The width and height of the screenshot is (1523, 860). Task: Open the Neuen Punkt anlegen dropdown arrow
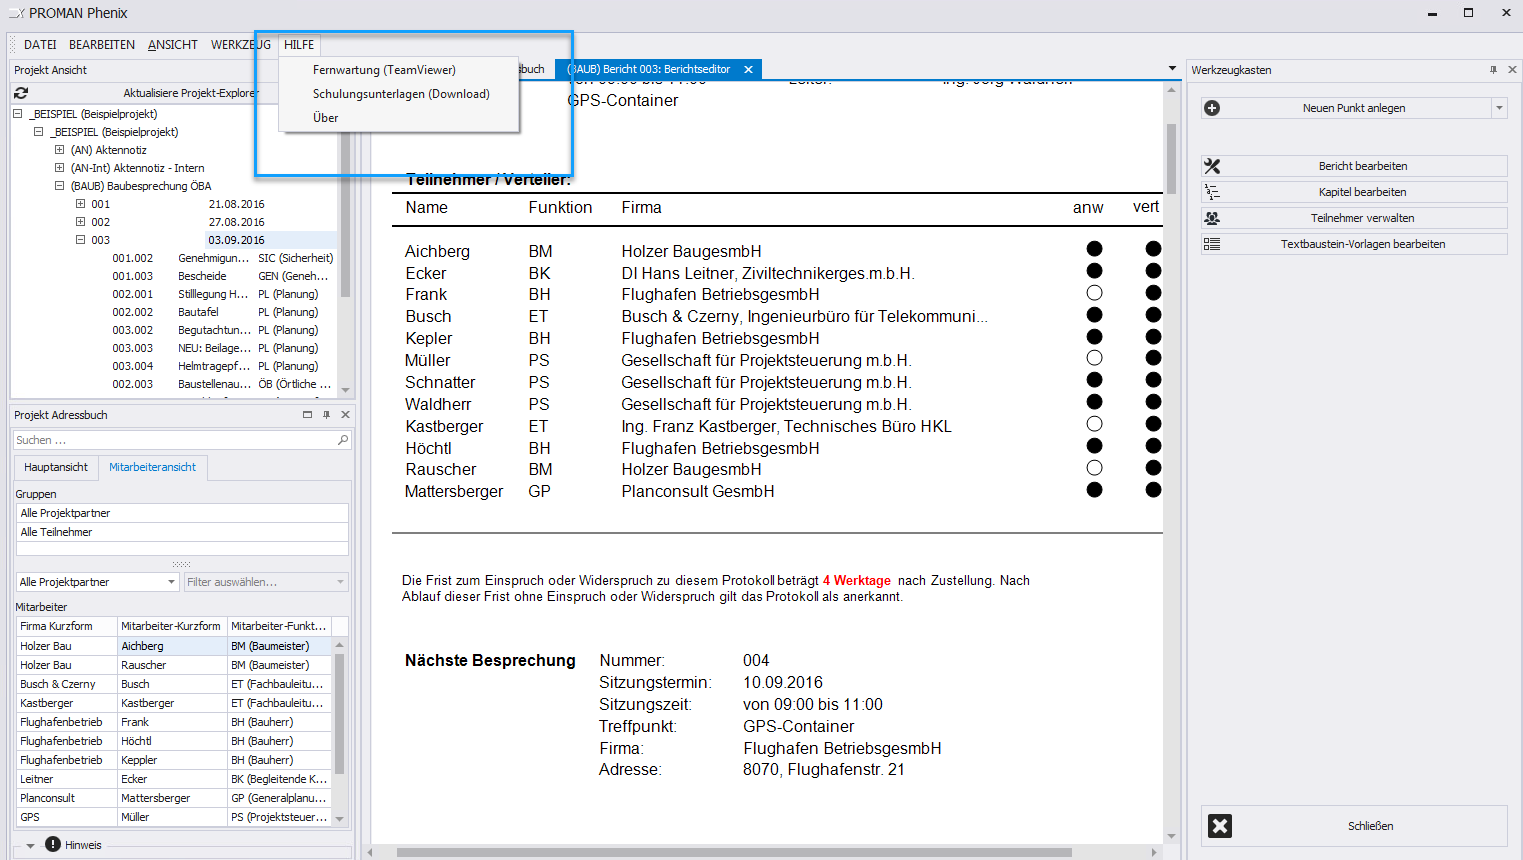pyautogui.click(x=1499, y=108)
